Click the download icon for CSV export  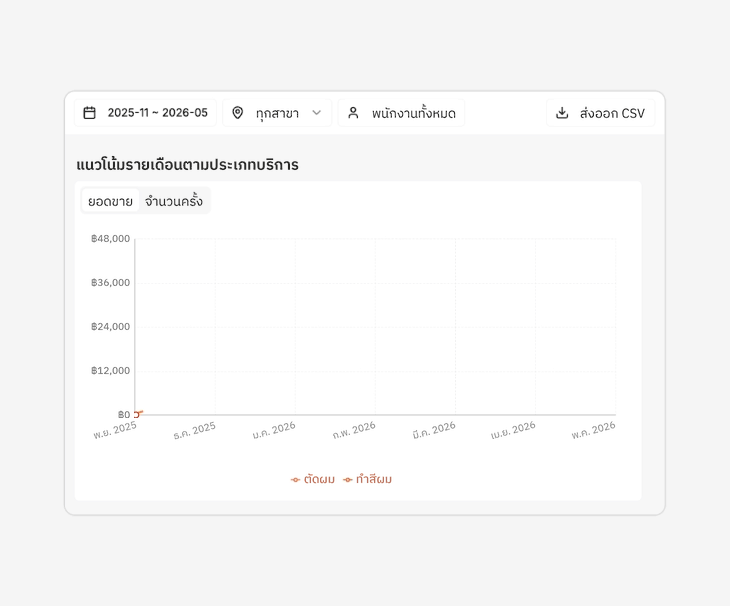point(562,113)
